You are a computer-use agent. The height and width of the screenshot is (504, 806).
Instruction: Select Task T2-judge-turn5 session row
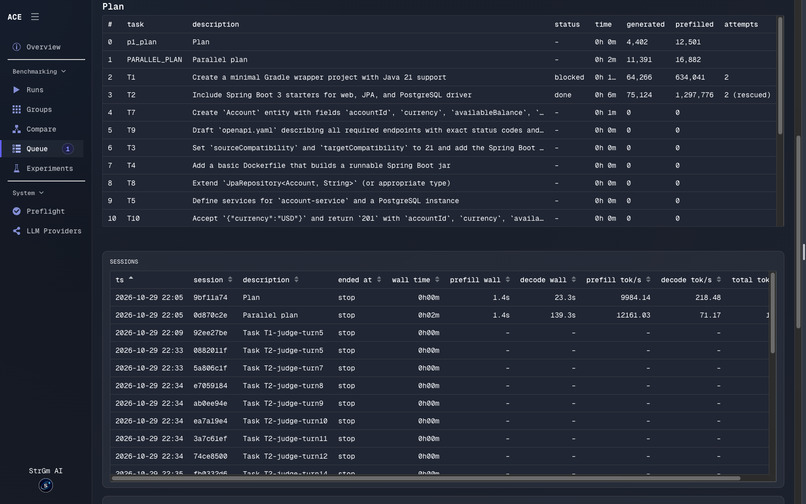coord(439,350)
